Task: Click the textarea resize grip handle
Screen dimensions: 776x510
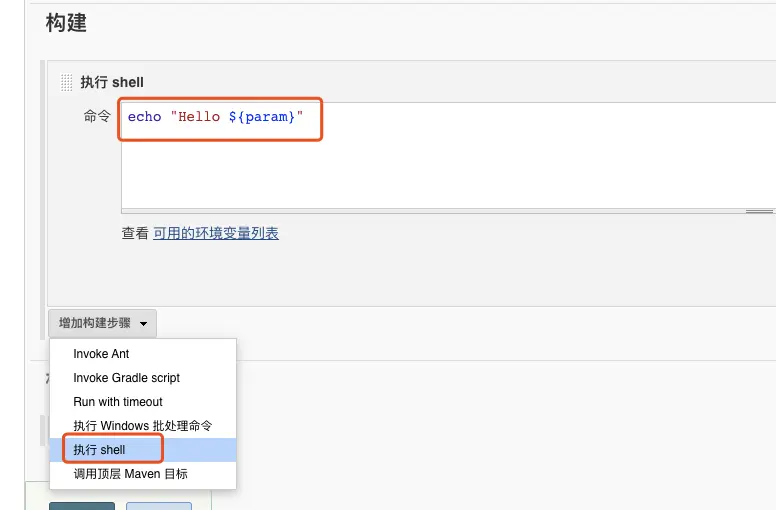Action: coord(760,211)
